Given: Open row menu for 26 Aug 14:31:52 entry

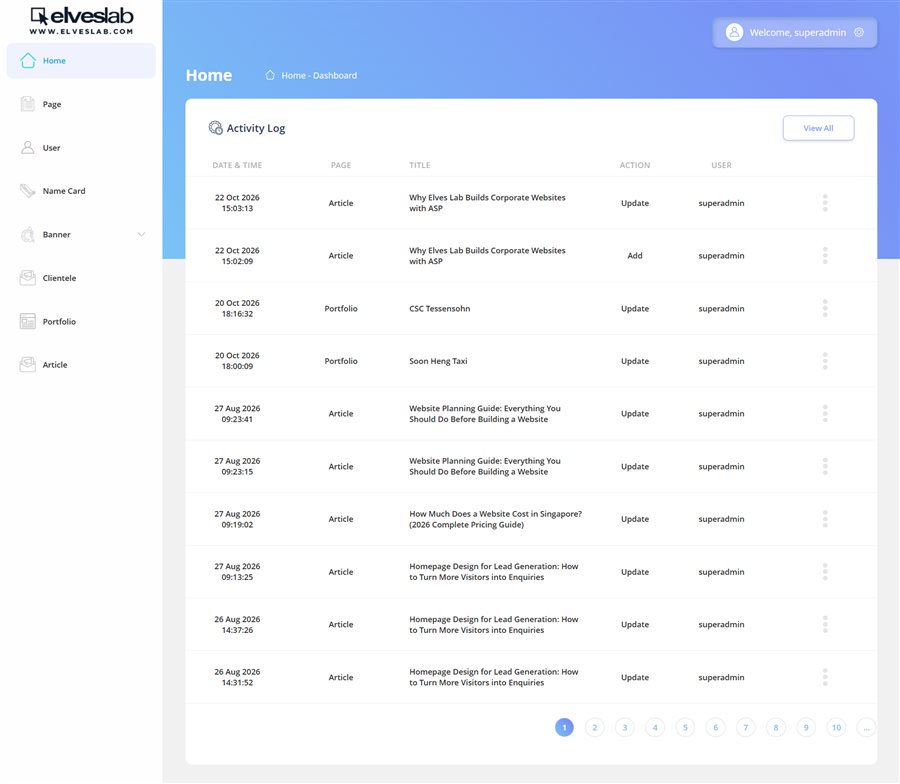Looking at the screenshot, I should (825, 677).
